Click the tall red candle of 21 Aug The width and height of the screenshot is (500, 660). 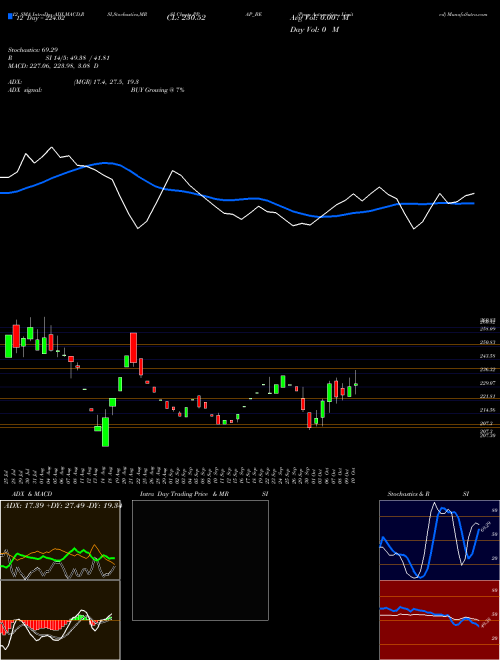point(133,348)
